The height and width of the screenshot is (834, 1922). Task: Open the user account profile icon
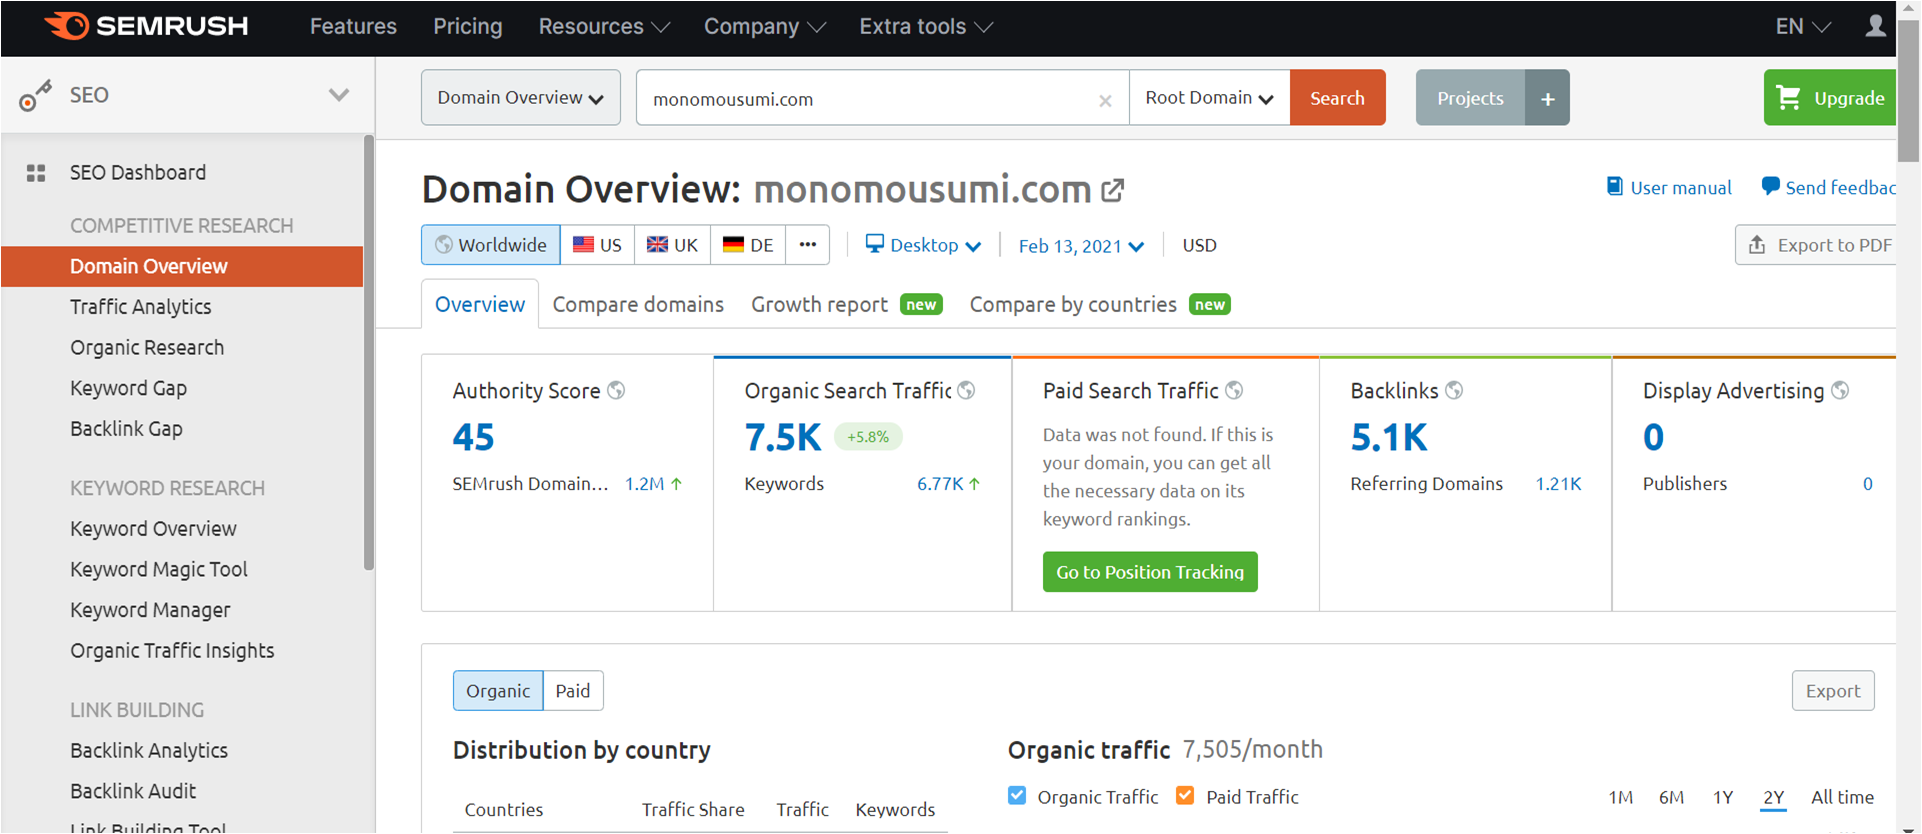tap(1875, 26)
